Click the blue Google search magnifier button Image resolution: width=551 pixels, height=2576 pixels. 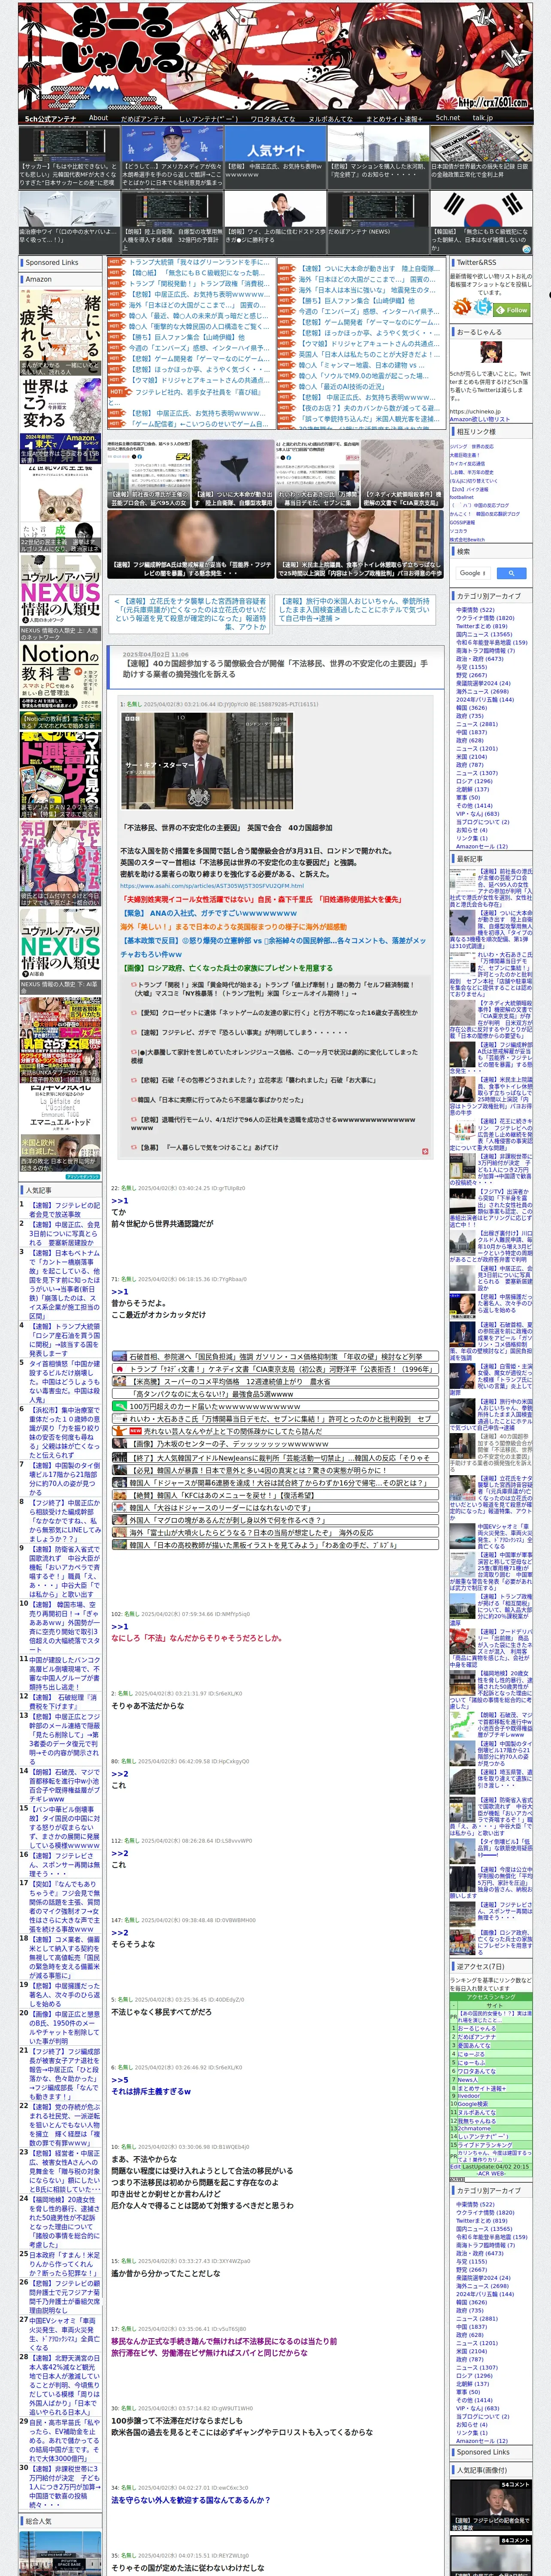(512, 573)
